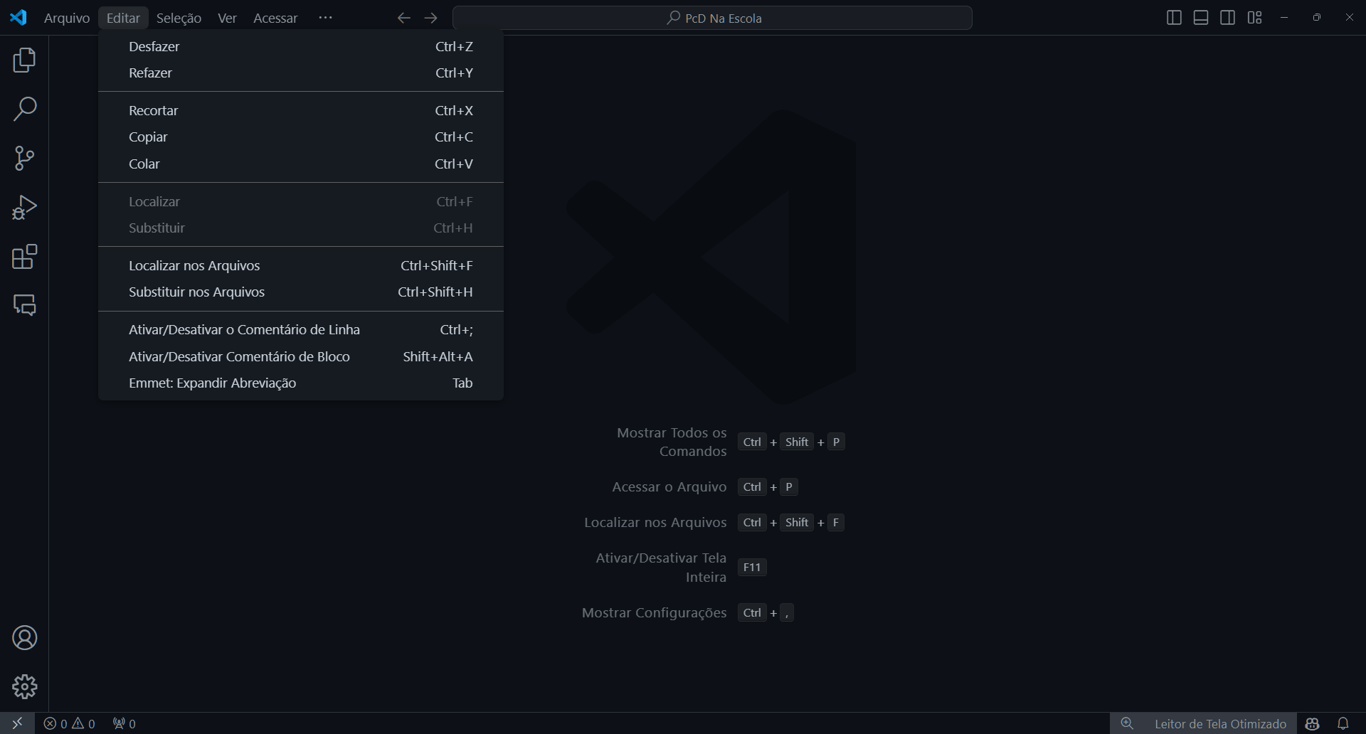Click the Mostrar Todos os Comandos label
Screen dimensions: 1366x734
(672, 442)
